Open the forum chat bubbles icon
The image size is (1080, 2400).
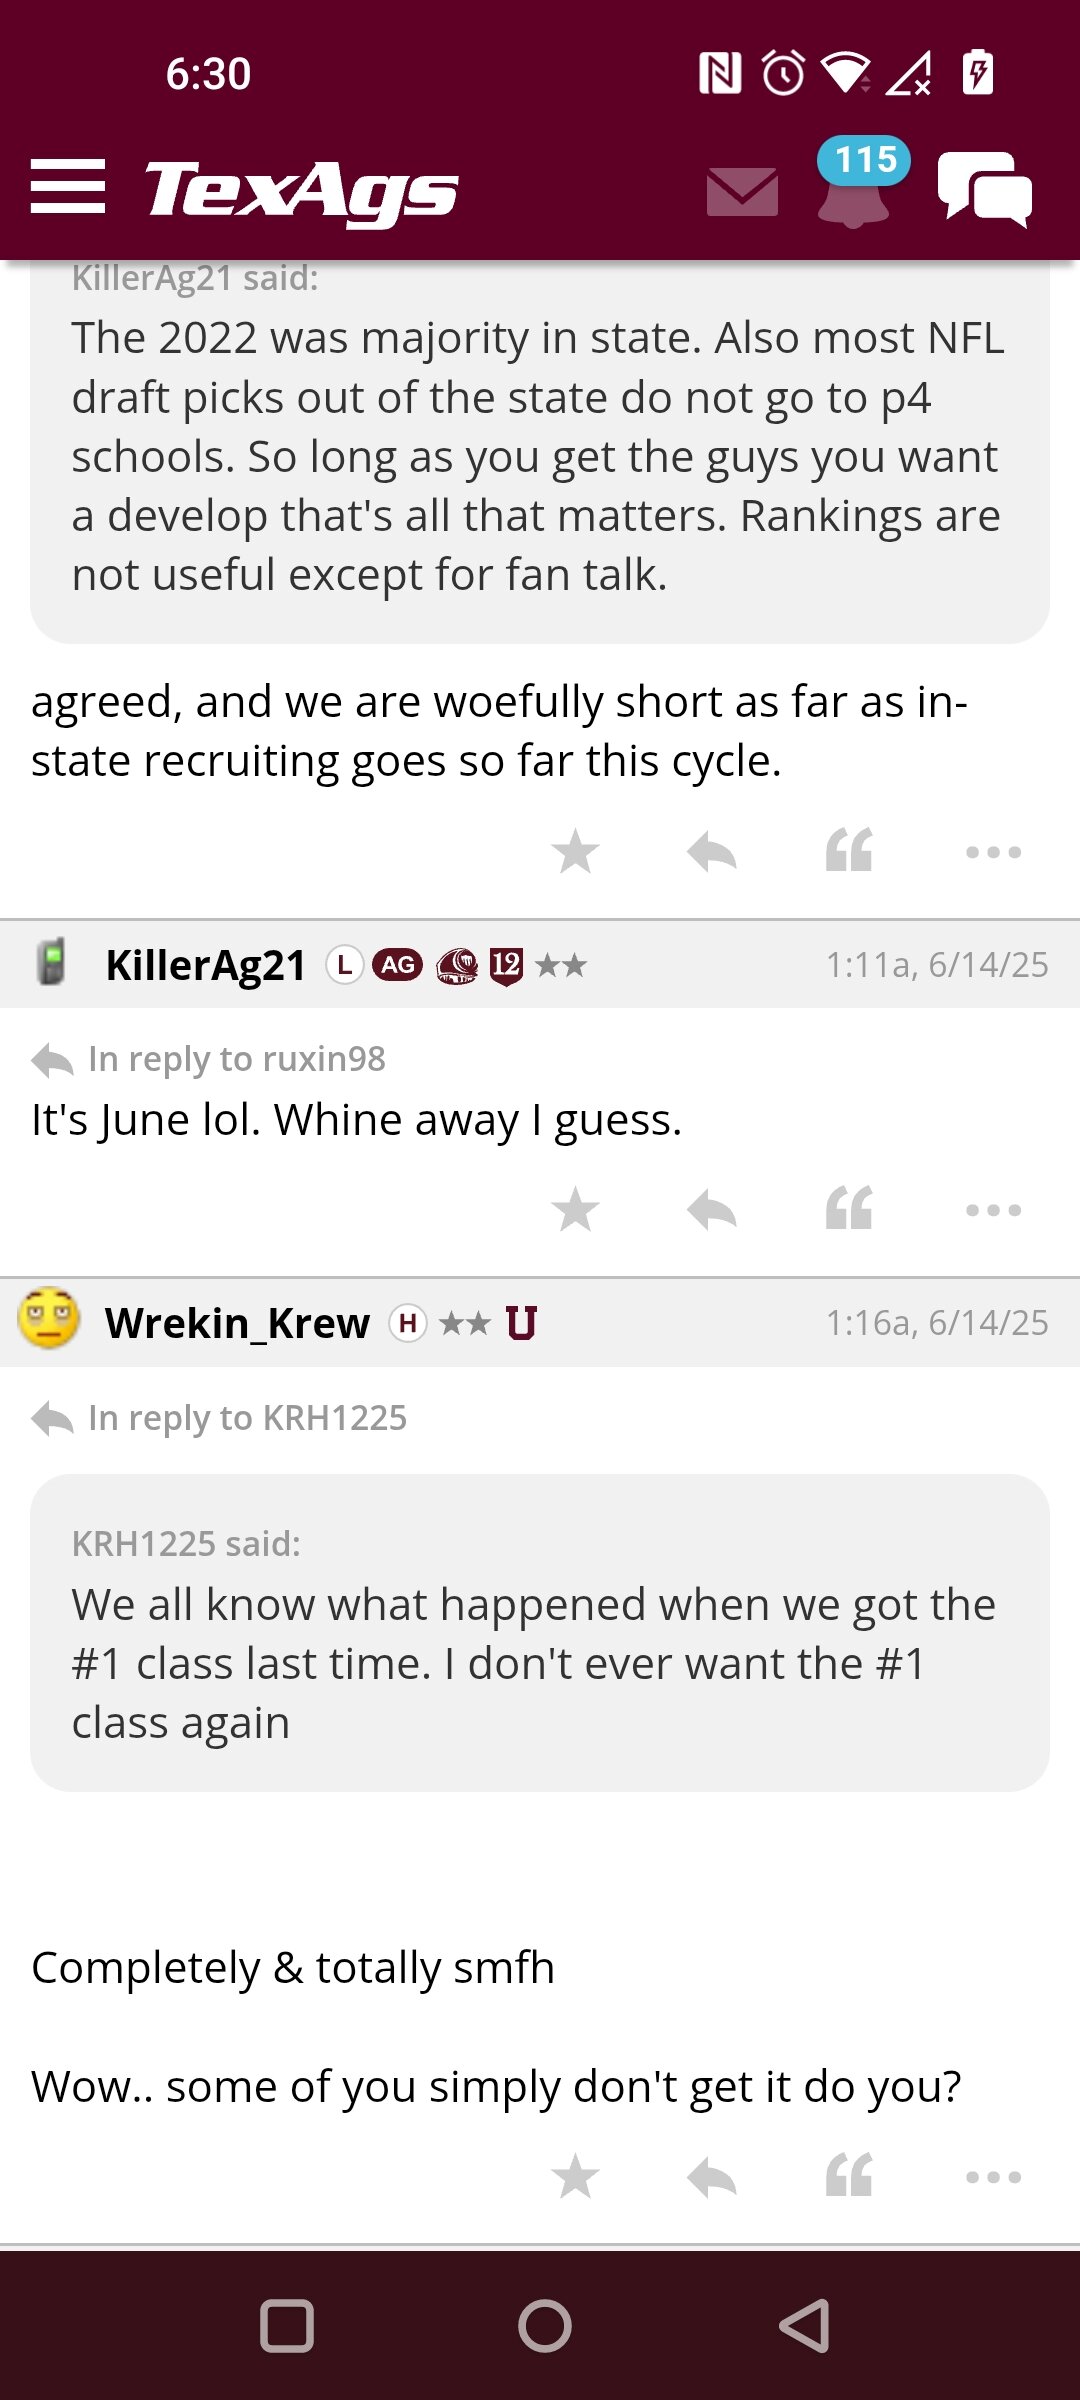985,188
